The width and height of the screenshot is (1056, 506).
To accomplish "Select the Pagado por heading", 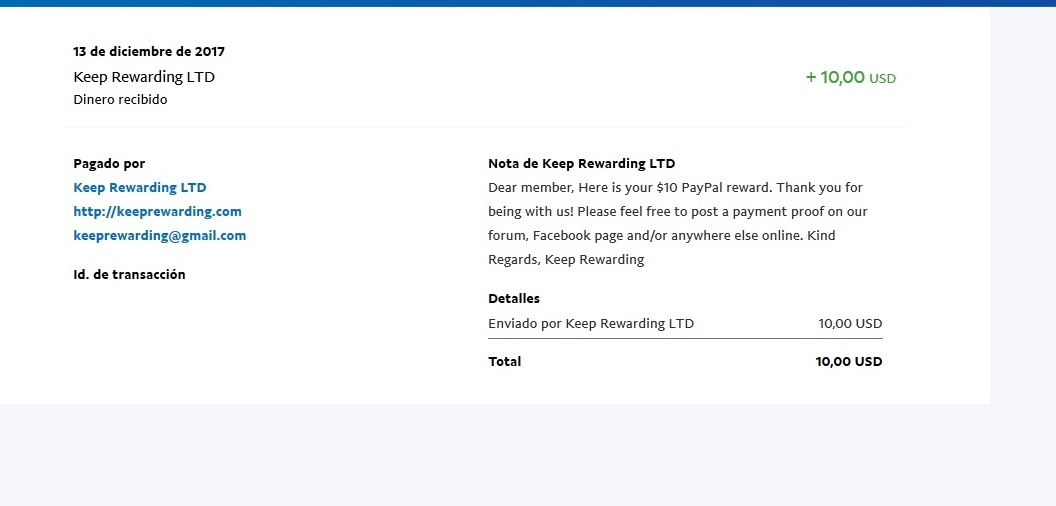I will 109,164.
